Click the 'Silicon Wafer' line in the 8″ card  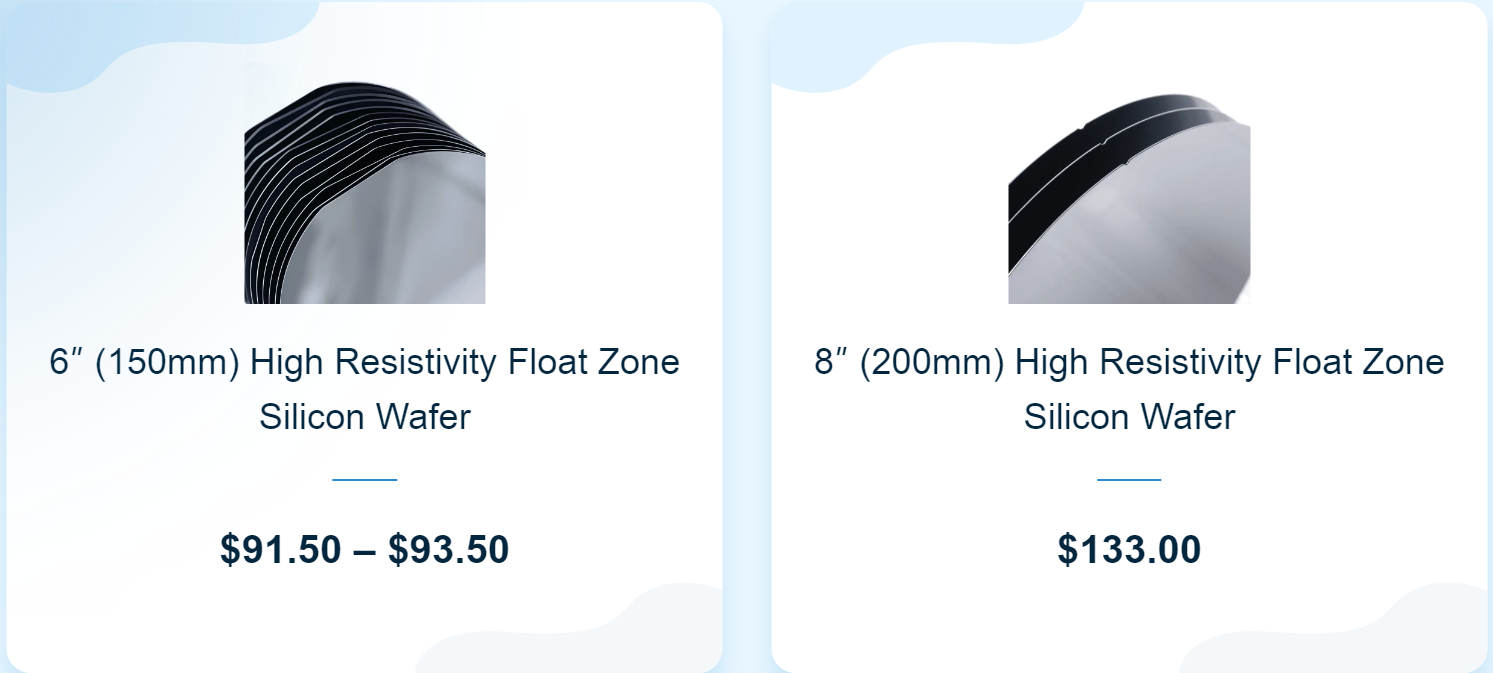(x=1129, y=417)
